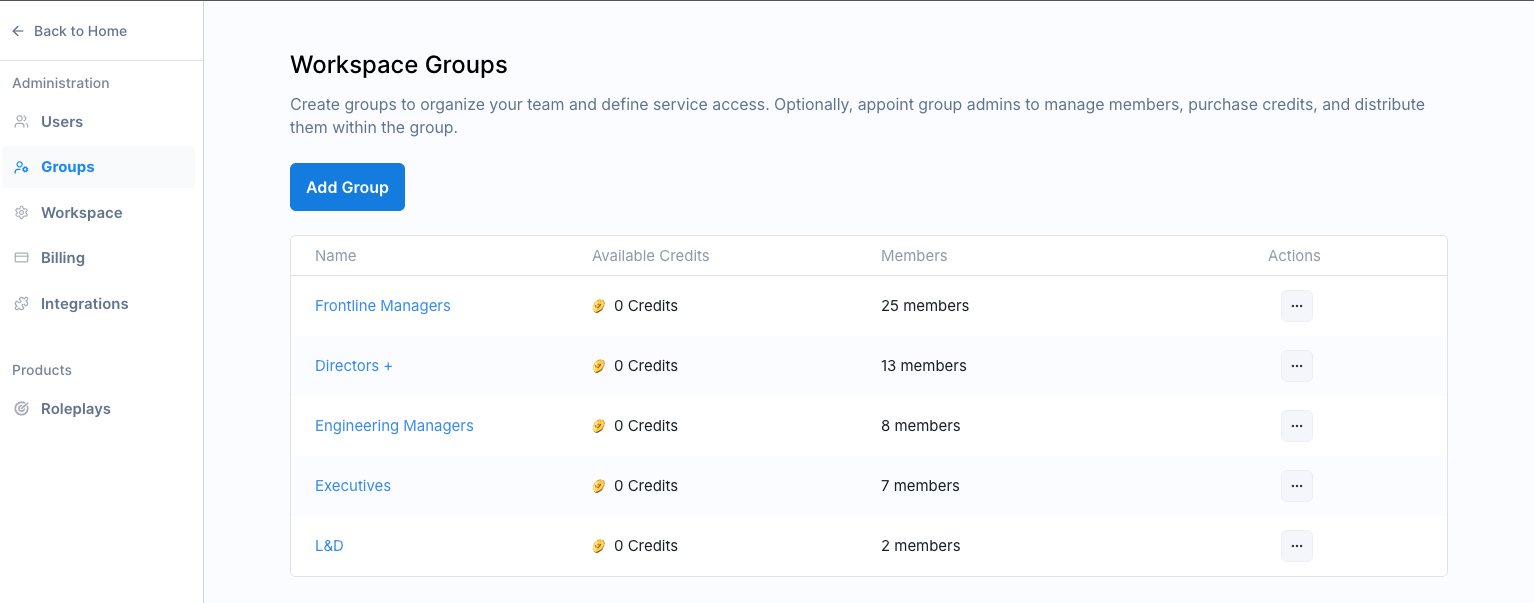Click the Members column header
The image size is (1534, 603).
(x=914, y=256)
